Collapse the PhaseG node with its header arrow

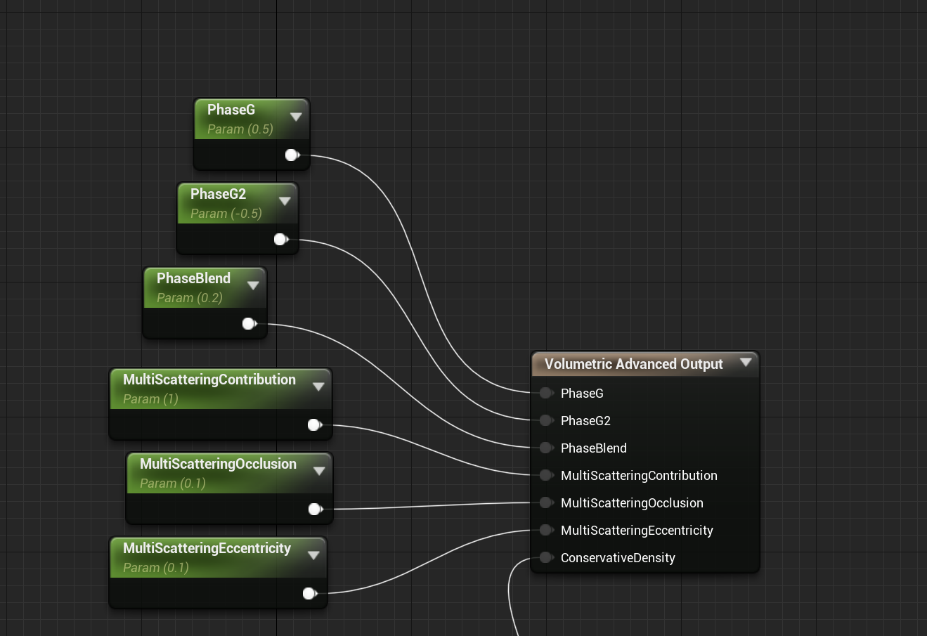(296, 115)
